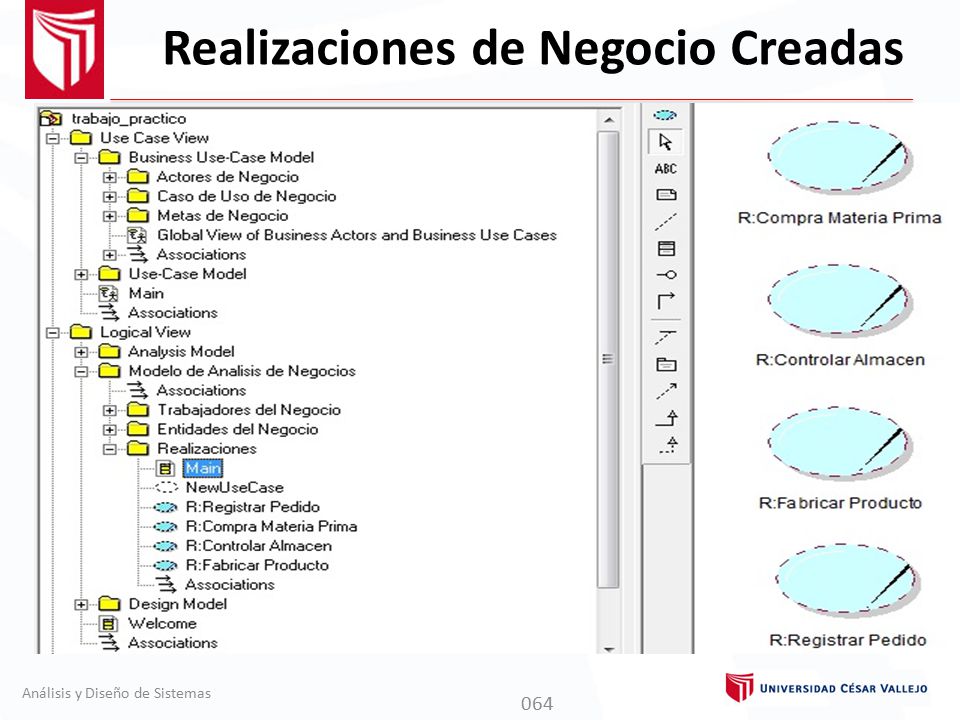Collapse Modelo de Analisis de Negocios node
The height and width of the screenshot is (720, 960).
tap(81, 372)
